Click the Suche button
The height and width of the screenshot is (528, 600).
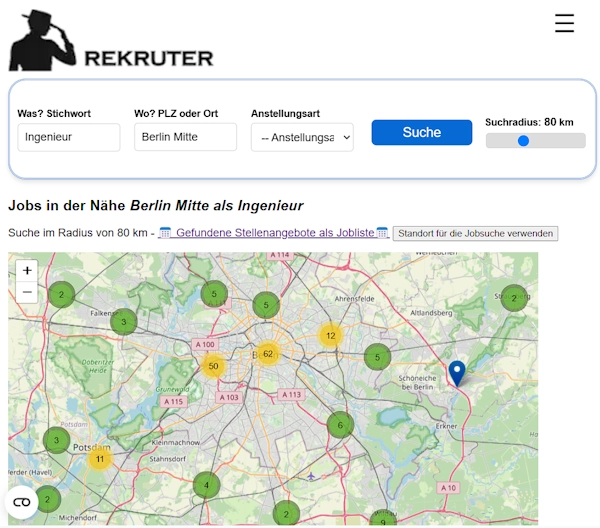[422, 132]
